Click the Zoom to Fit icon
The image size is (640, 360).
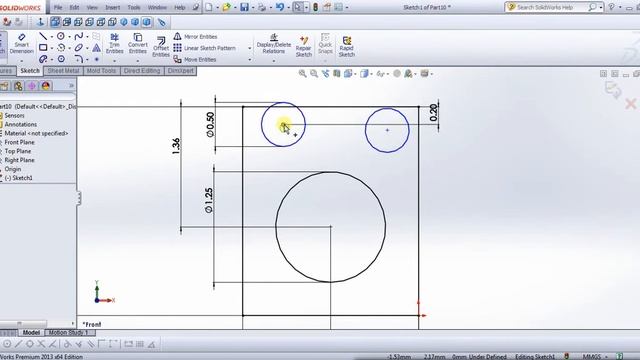click(302, 73)
